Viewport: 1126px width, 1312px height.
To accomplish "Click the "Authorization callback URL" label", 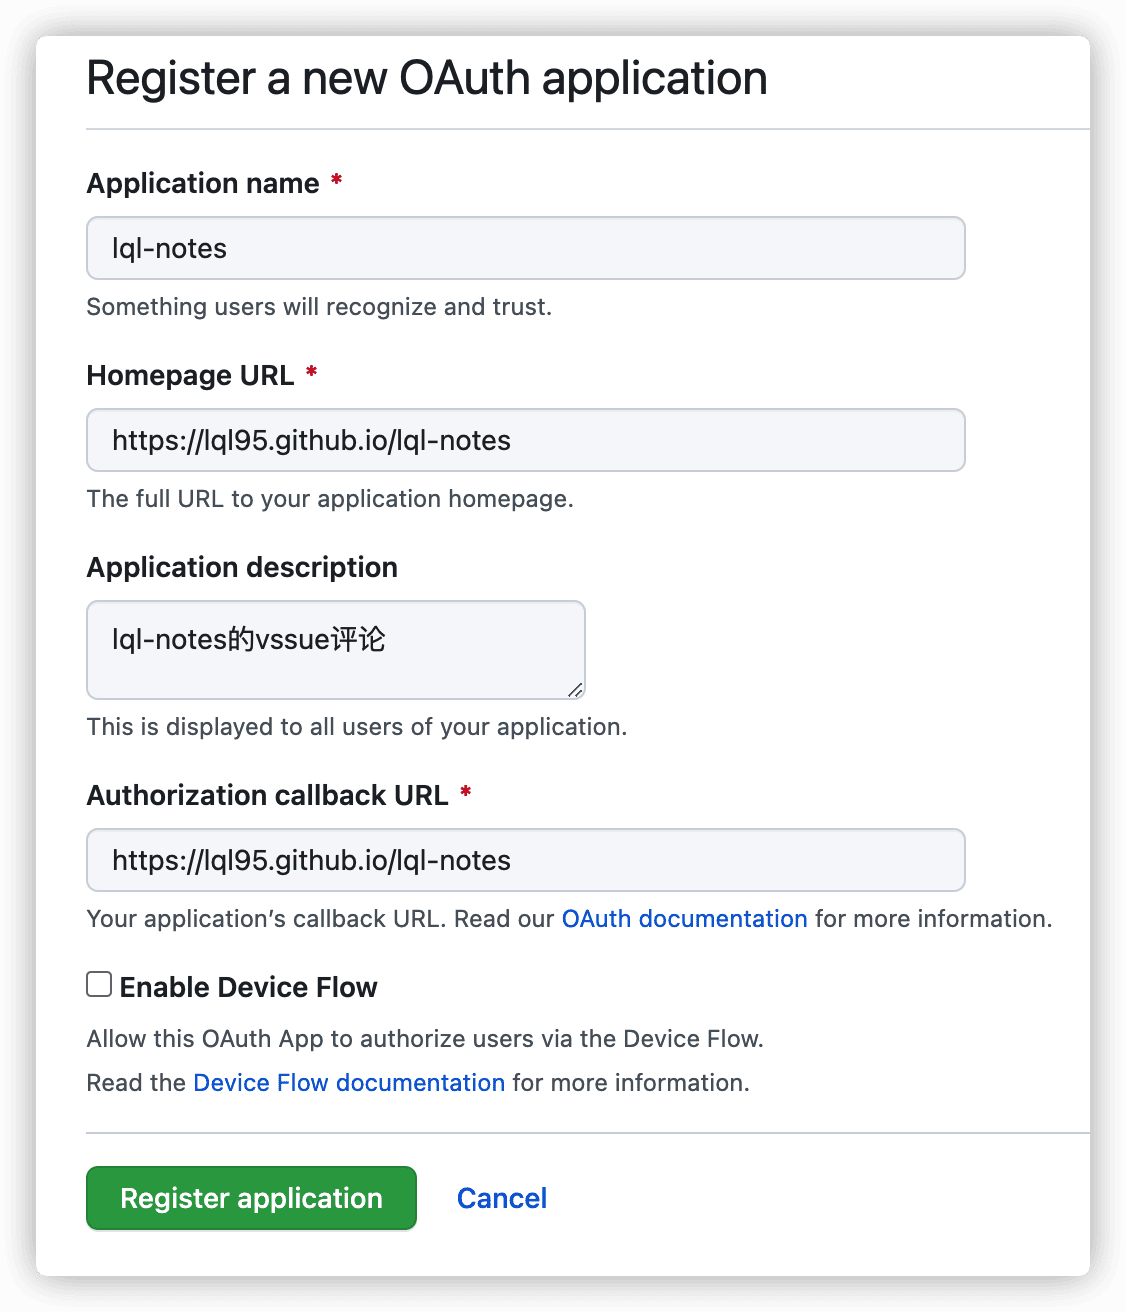I will [267, 796].
